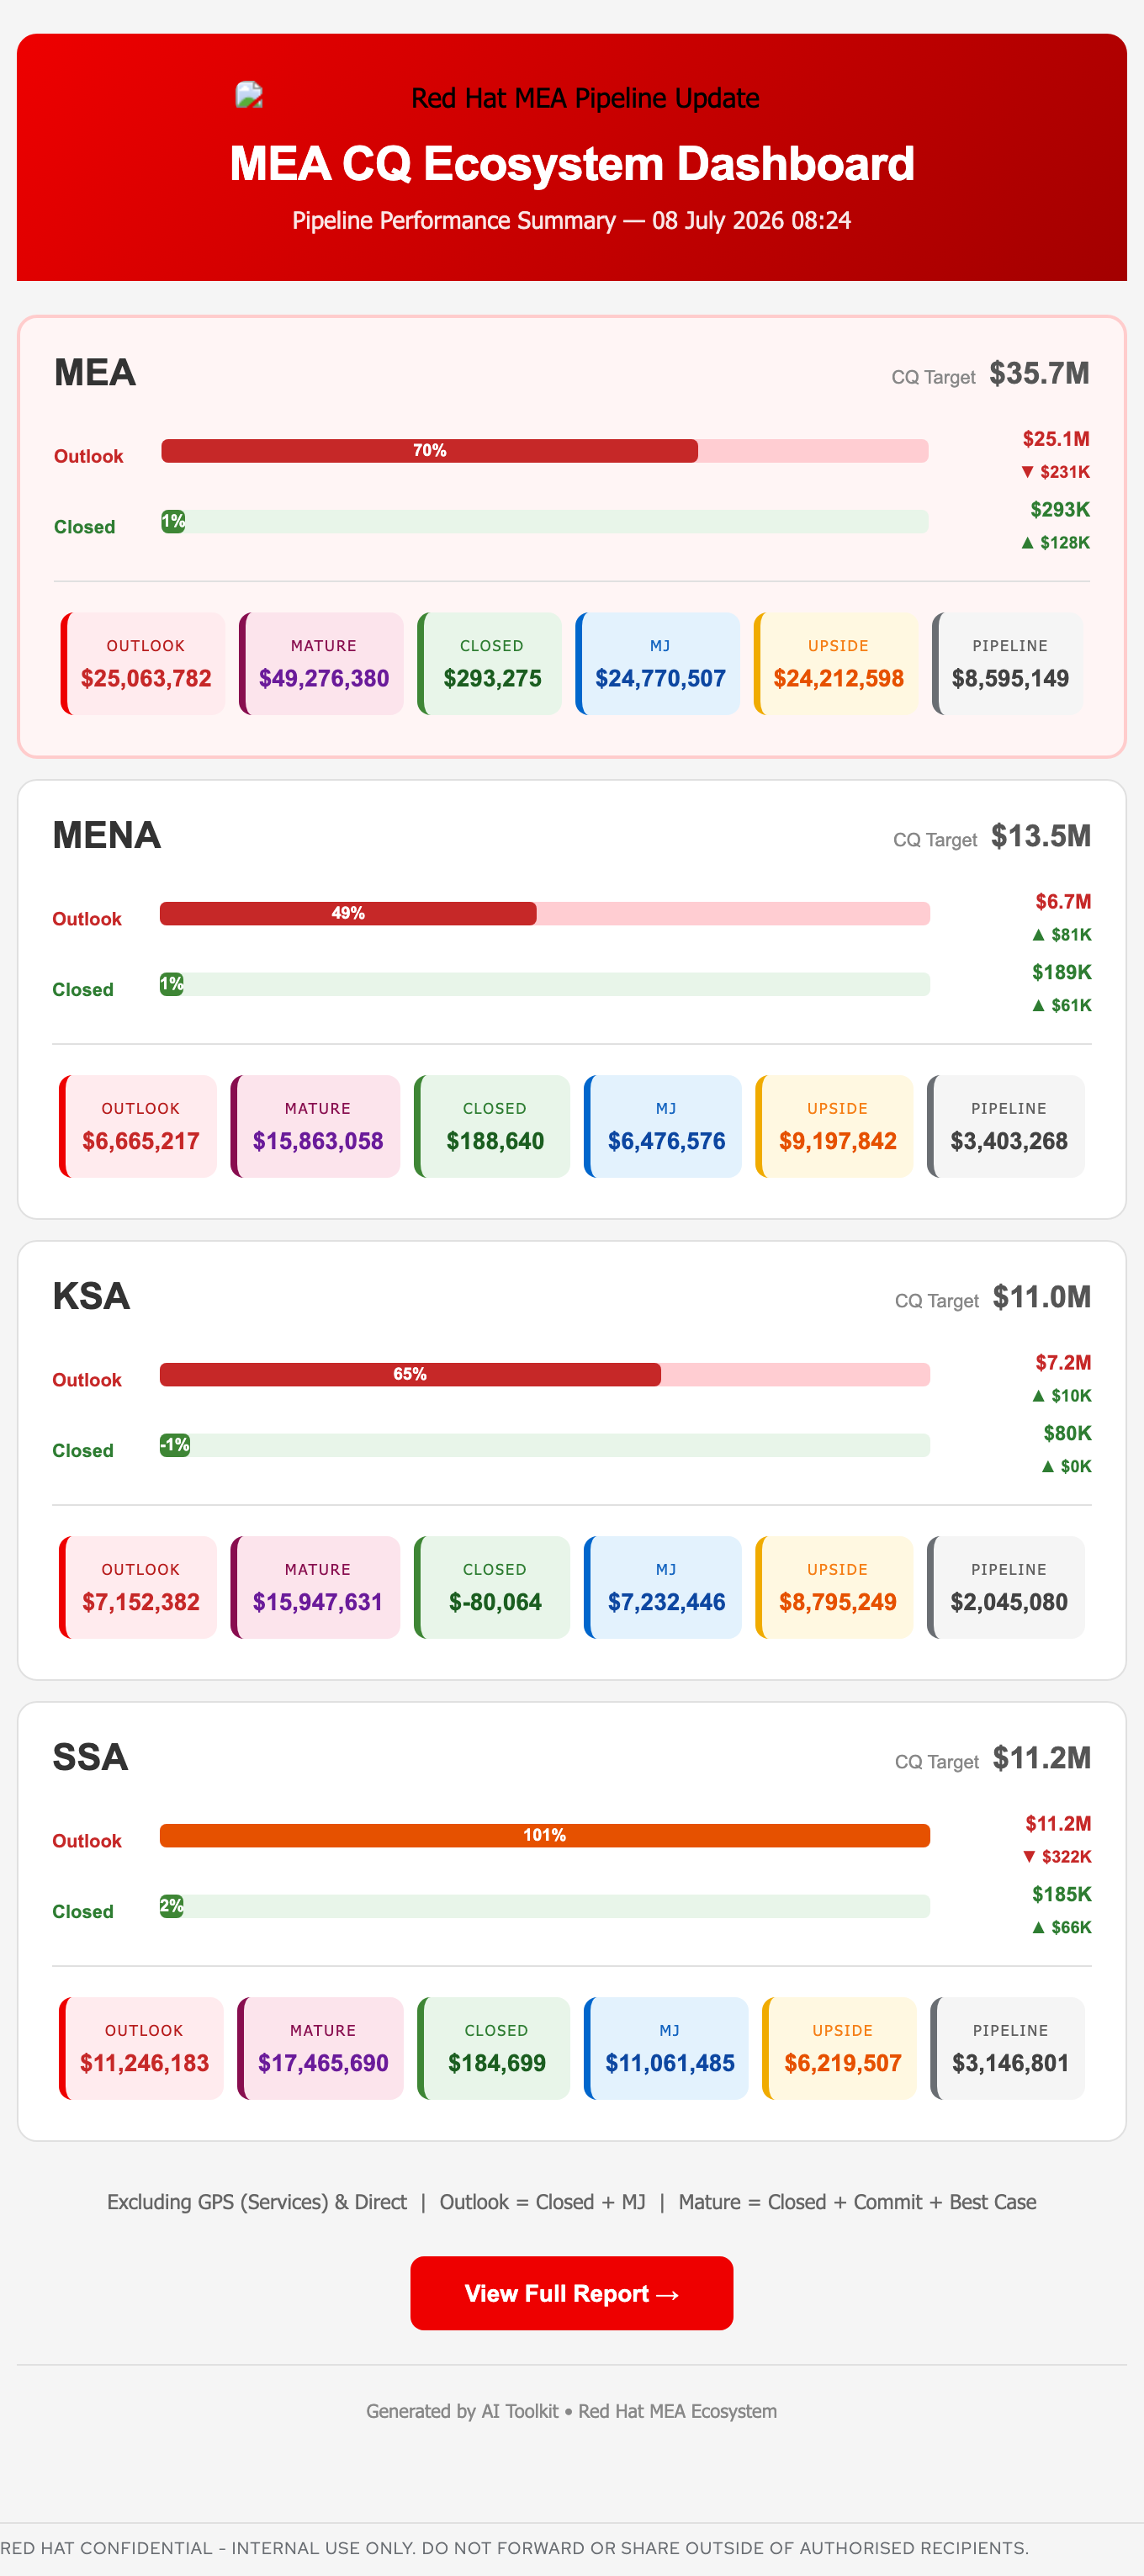Click the MENA Upside $9,197,842 card
Image resolution: width=1144 pixels, height=2576 pixels.
pos(834,1127)
